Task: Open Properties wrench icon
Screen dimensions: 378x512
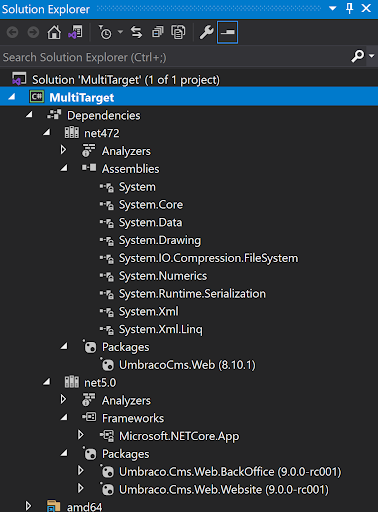Action: pos(206,32)
